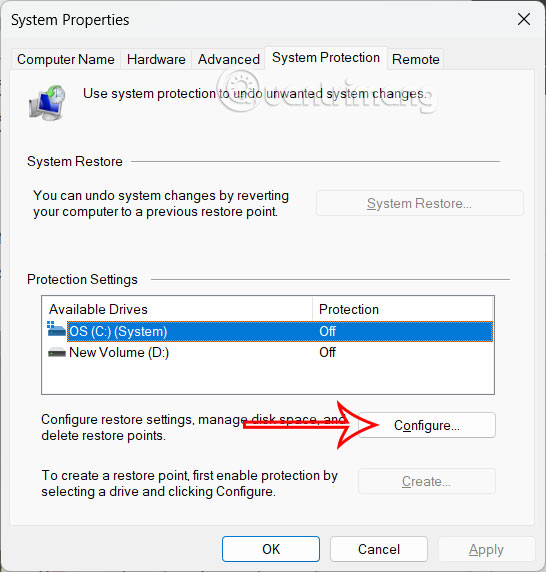Click the Off status for New Volume (D:)
The image size is (546, 572).
click(x=327, y=352)
